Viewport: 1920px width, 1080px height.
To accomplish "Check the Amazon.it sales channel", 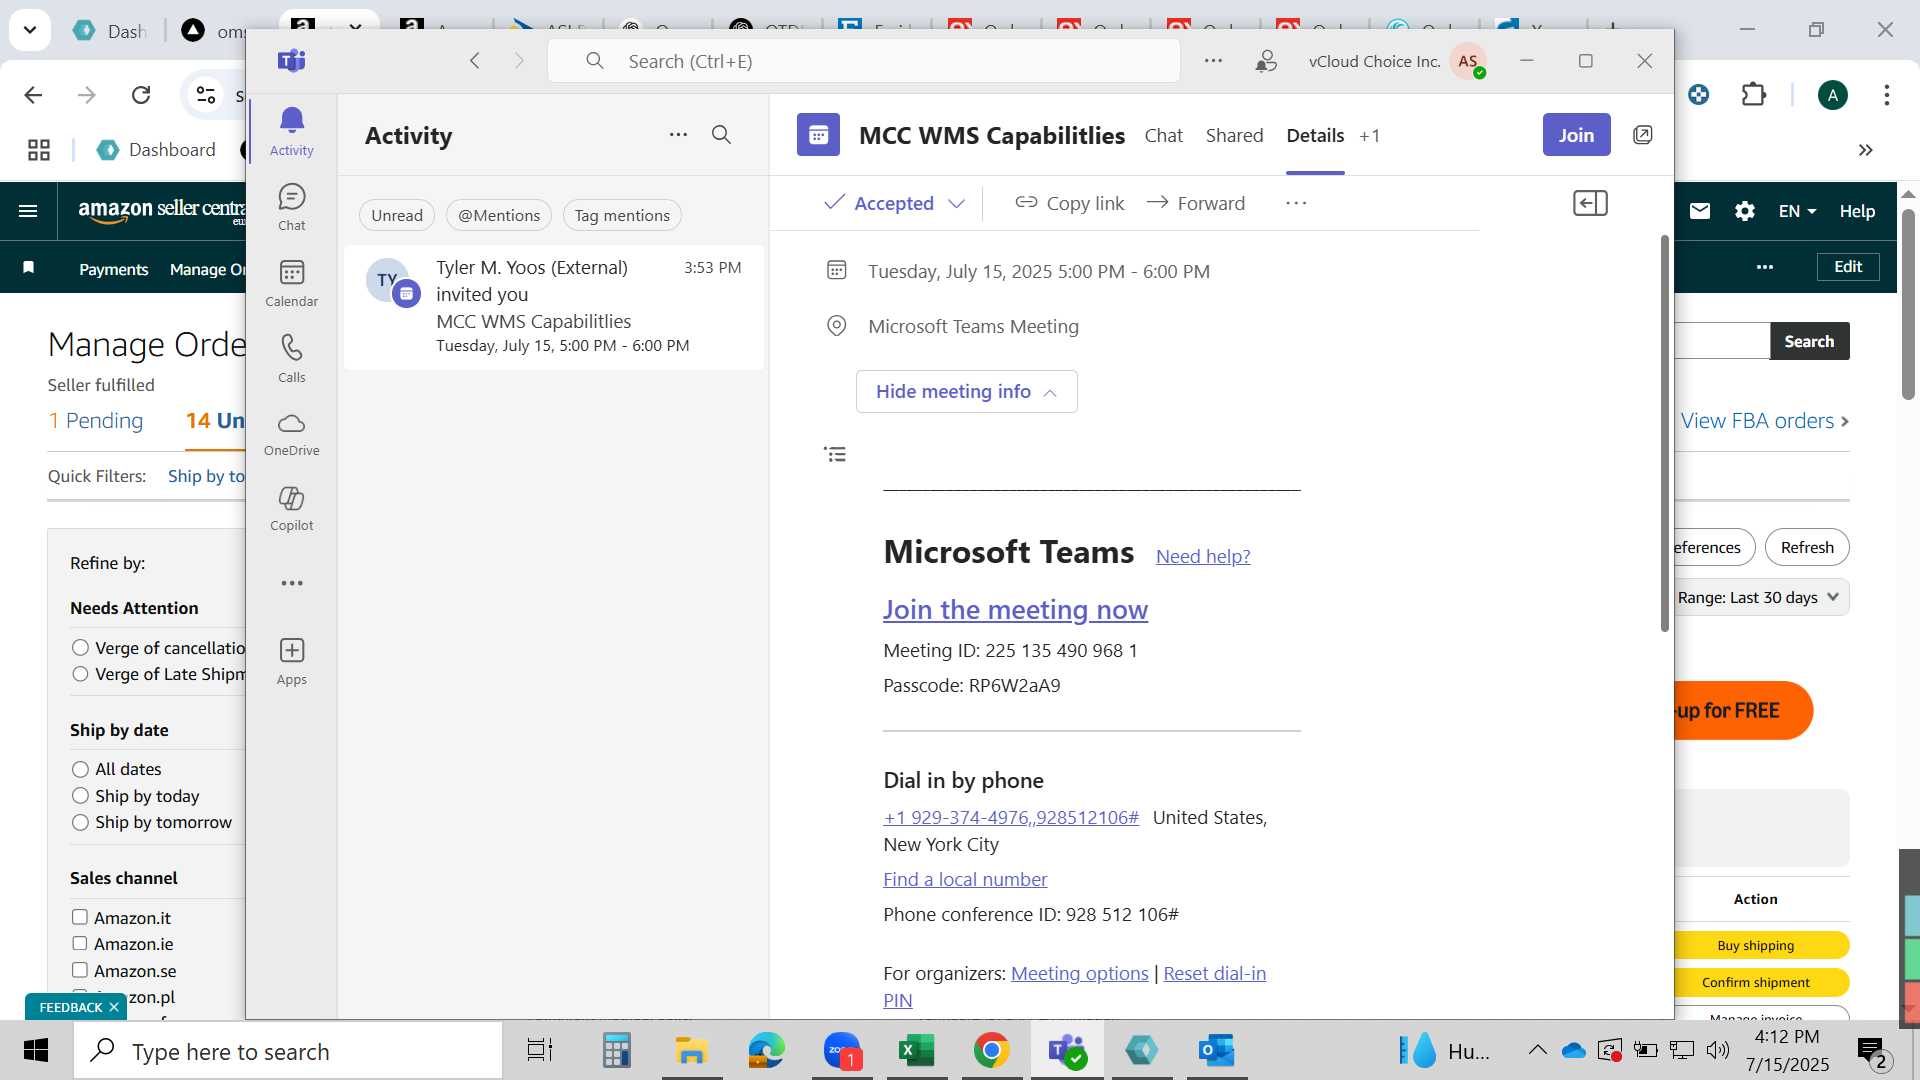I will click(x=80, y=917).
